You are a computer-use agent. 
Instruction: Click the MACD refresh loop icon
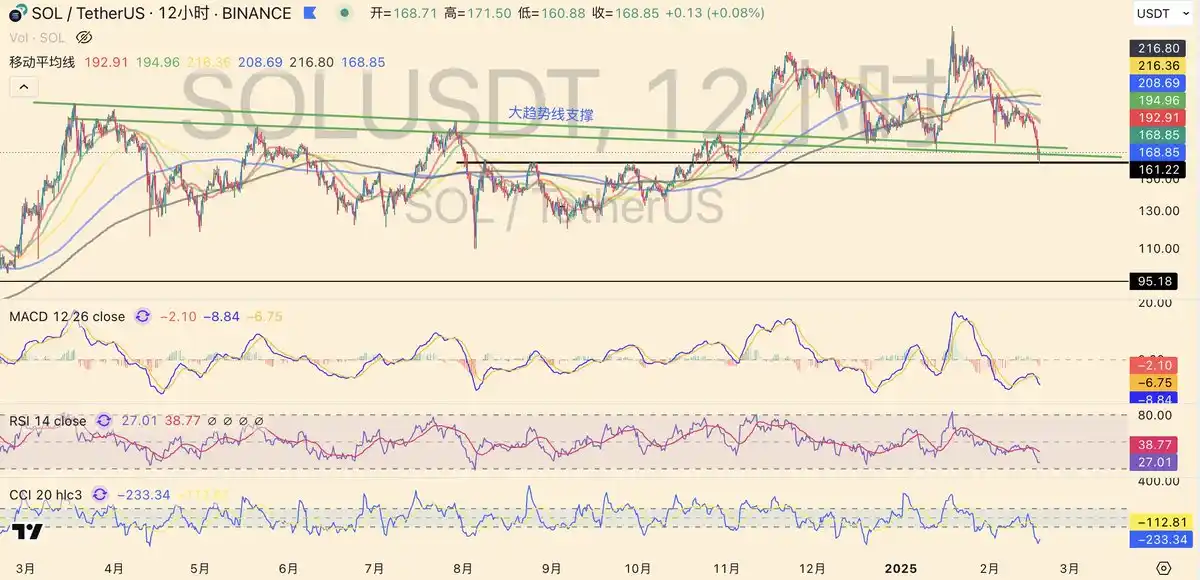(x=143, y=316)
